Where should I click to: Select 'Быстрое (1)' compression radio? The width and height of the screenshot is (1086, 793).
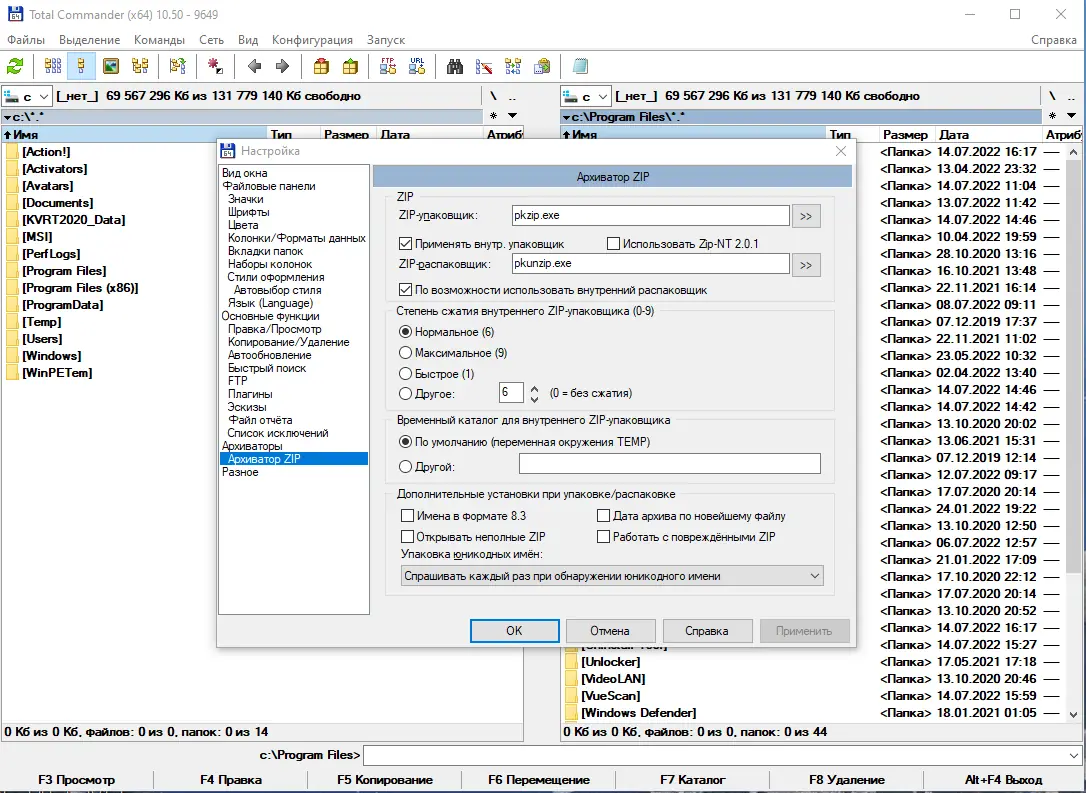click(x=406, y=374)
